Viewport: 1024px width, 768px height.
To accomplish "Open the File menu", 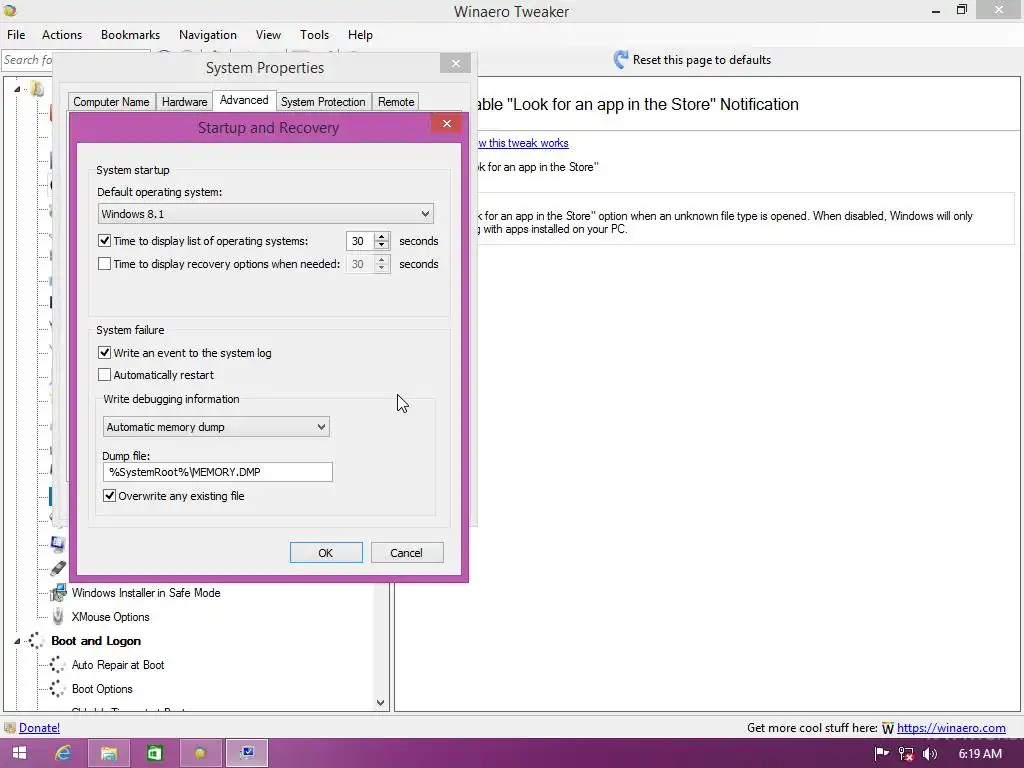I will pyautogui.click(x=16, y=35).
